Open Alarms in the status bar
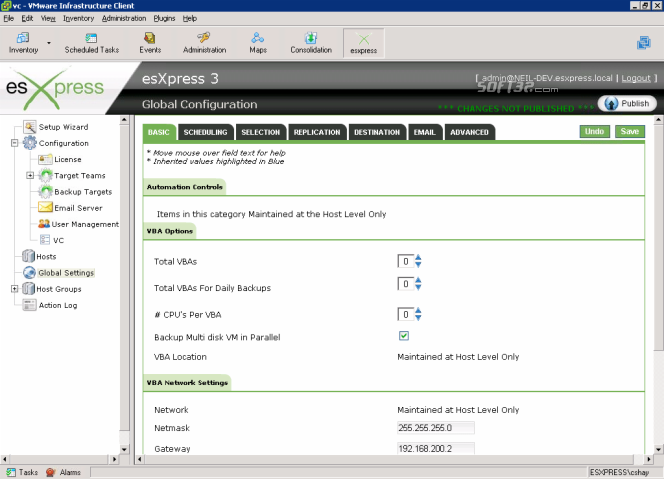Viewport: 664px width, 479px height. 64,472
